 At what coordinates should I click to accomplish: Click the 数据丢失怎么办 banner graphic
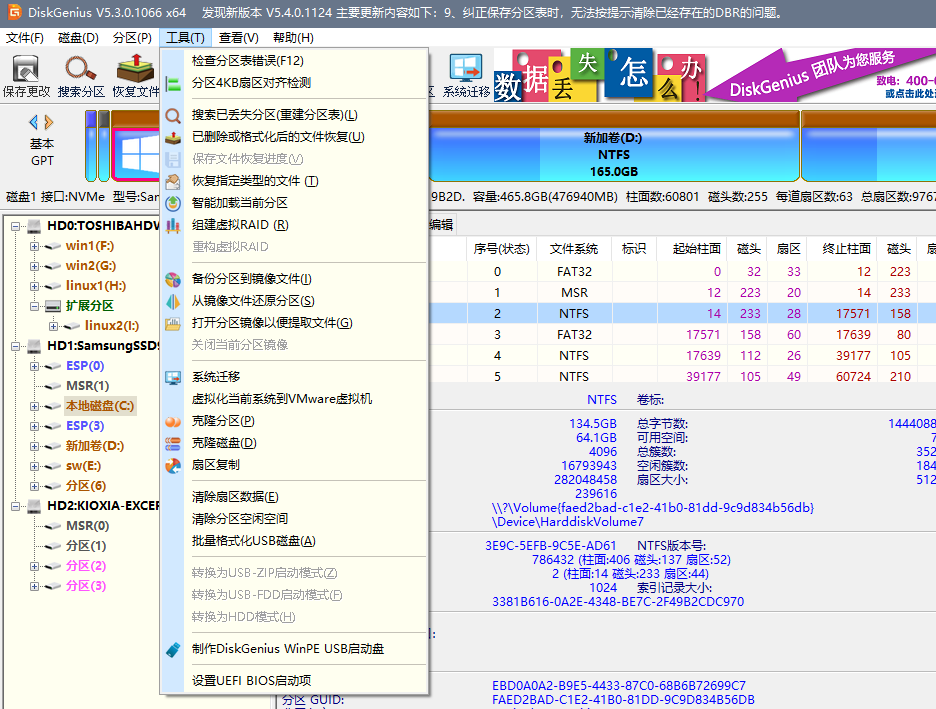tap(599, 76)
